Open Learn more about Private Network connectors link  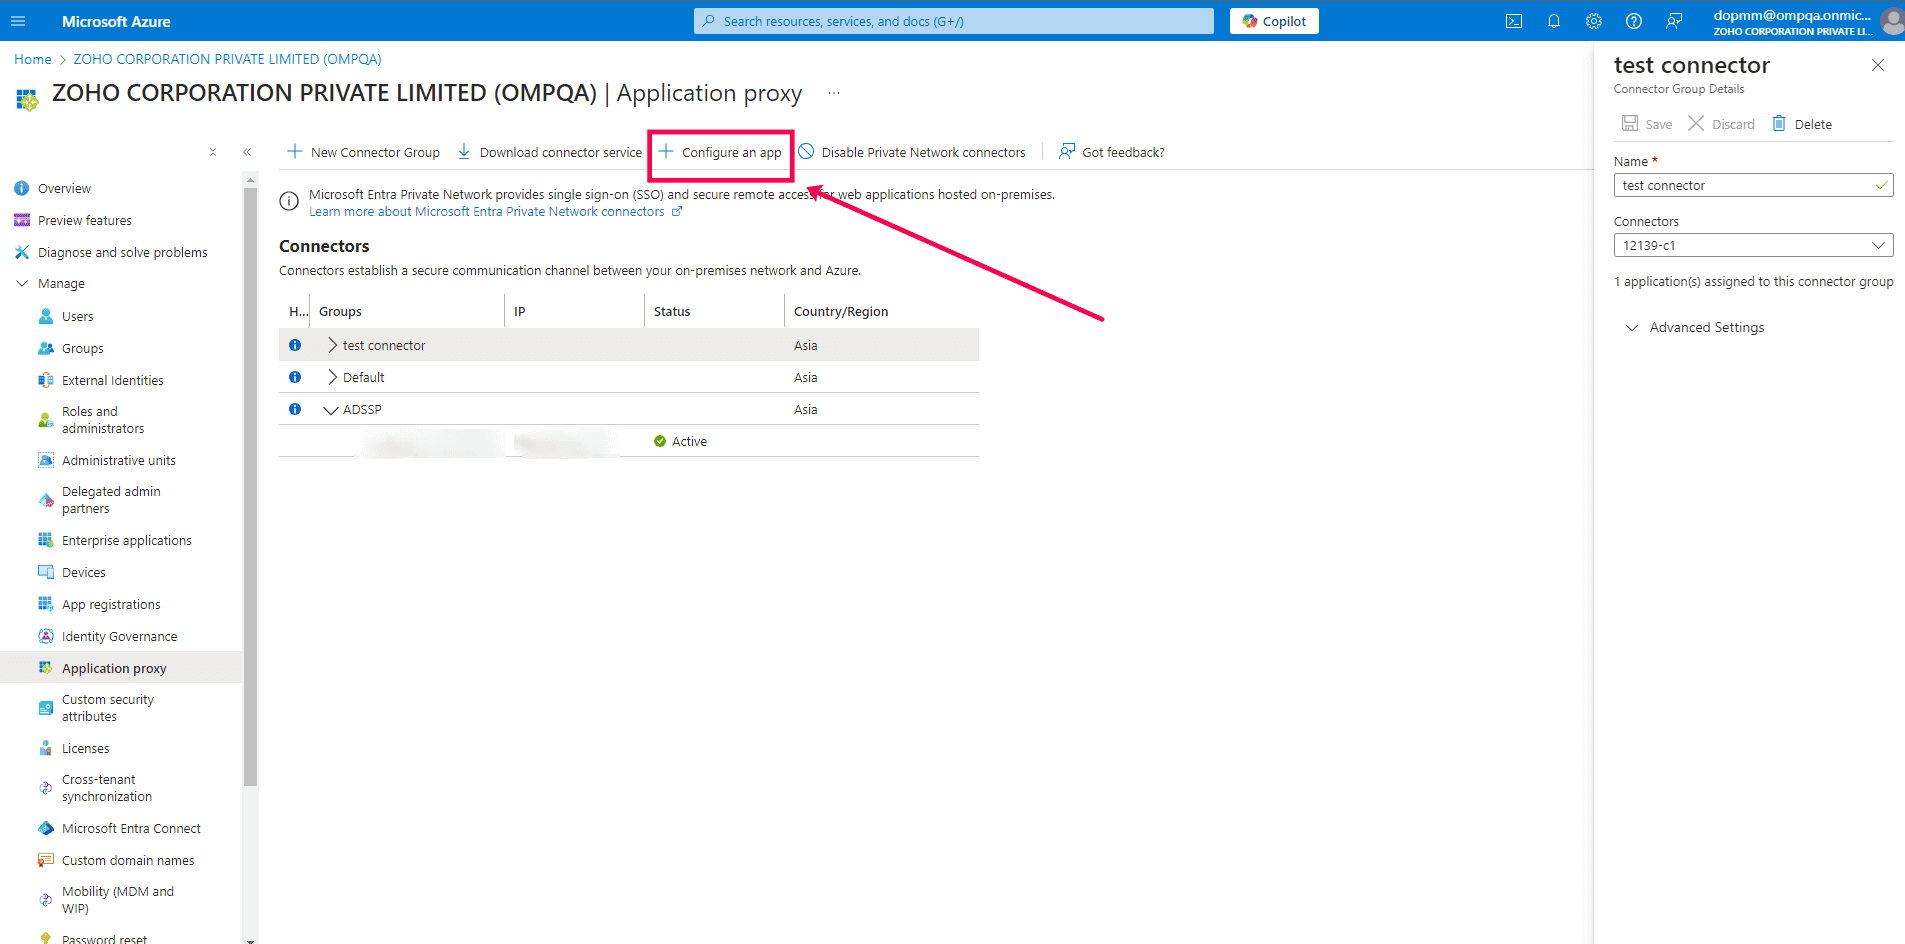(x=496, y=212)
